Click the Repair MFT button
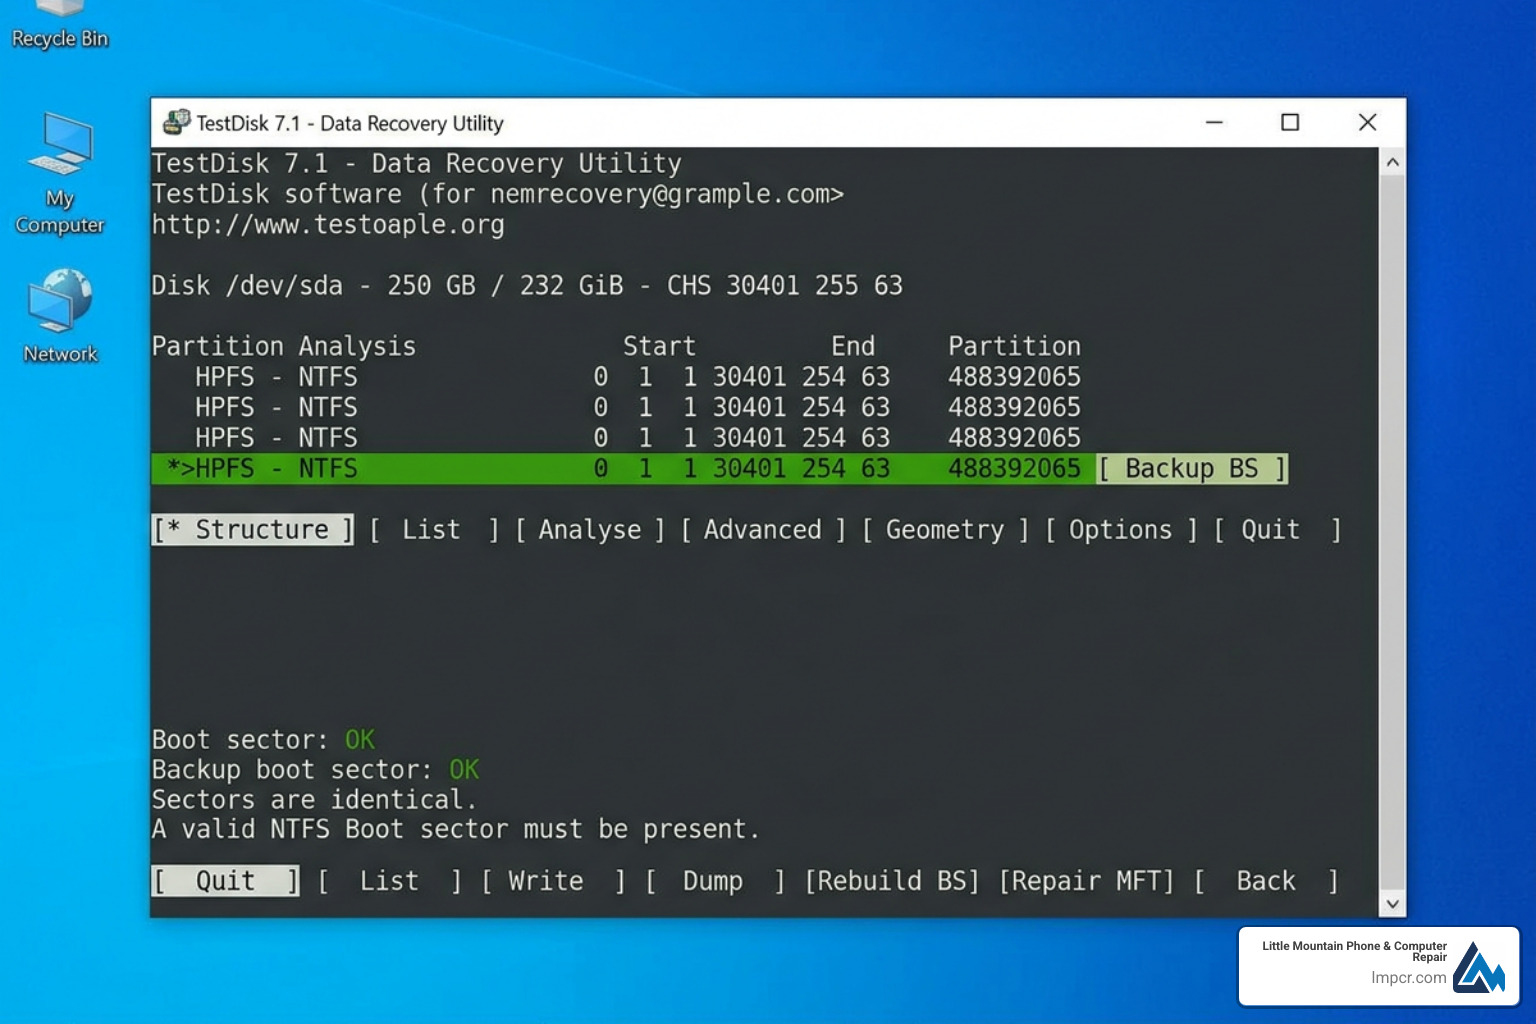 (1085, 881)
